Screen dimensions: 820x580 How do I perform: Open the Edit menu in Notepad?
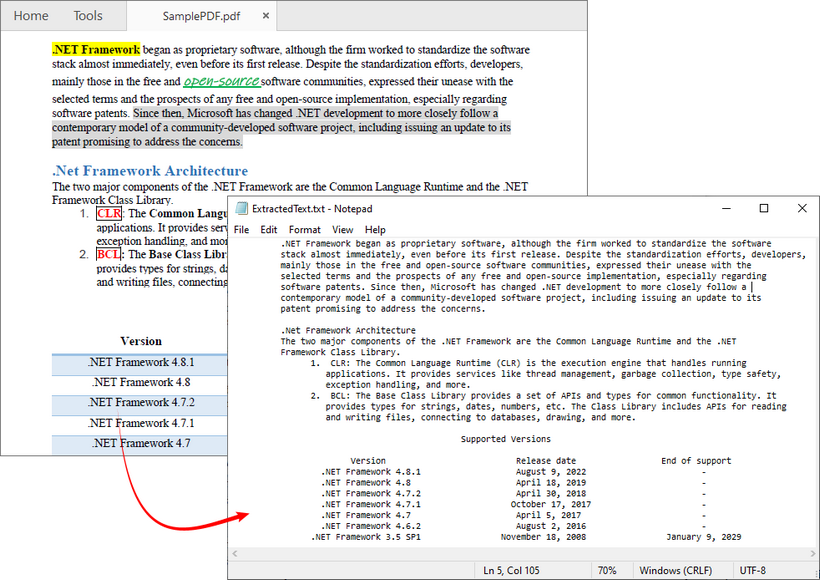point(268,229)
